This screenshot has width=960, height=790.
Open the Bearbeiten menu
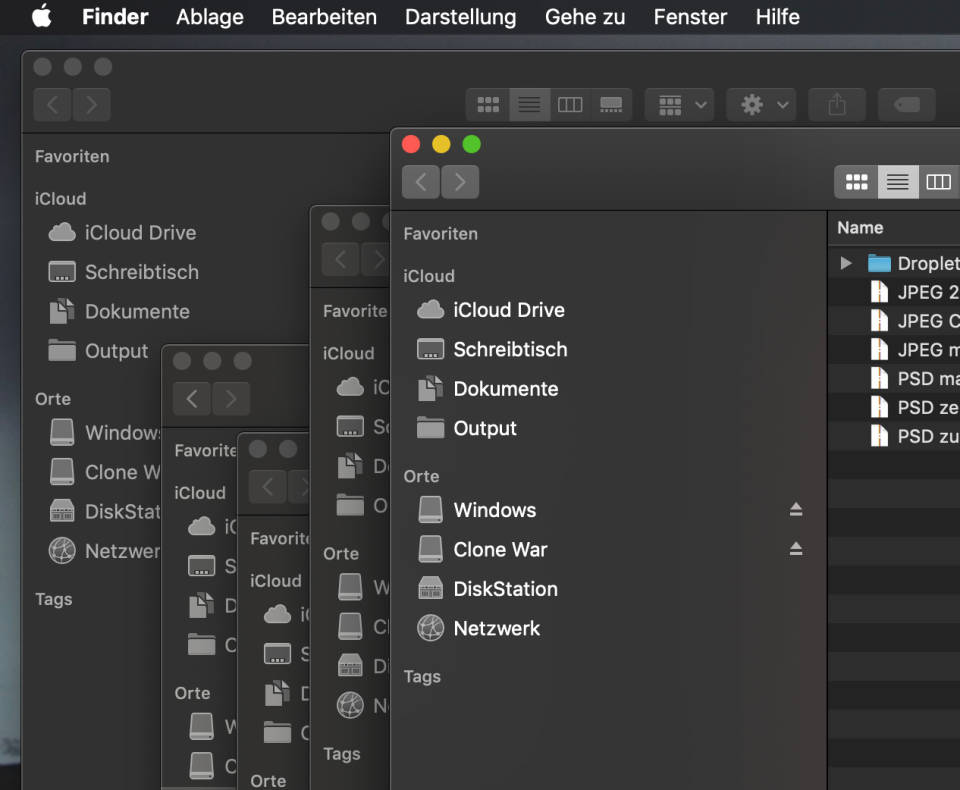[x=324, y=17]
